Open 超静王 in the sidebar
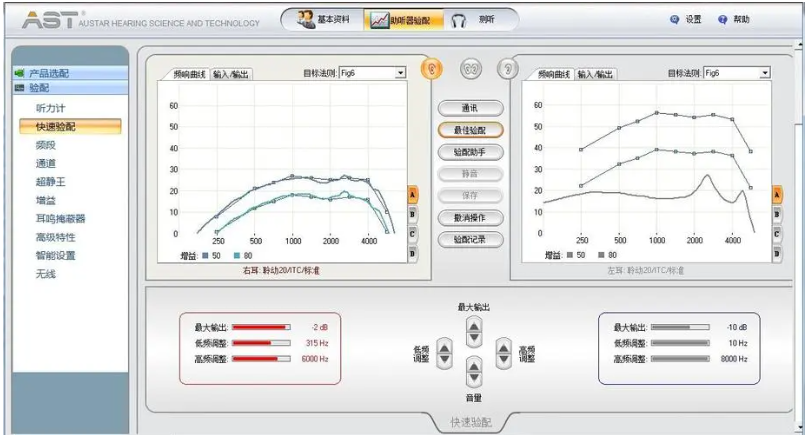Screen dimensions: 806x435 pos(50,182)
